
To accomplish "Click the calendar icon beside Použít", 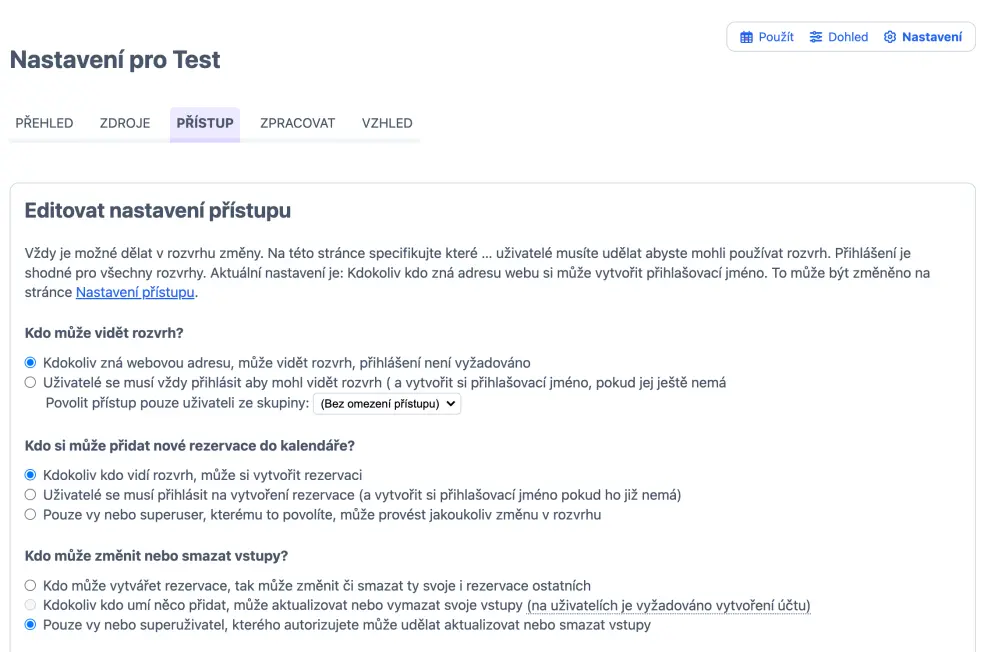I will point(746,37).
